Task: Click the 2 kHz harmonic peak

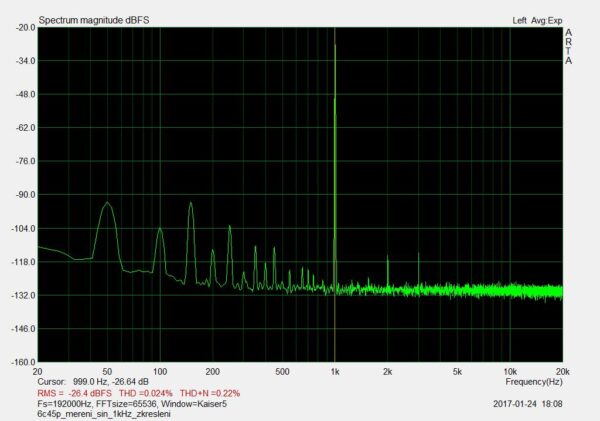Action: (x=388, y=256)
